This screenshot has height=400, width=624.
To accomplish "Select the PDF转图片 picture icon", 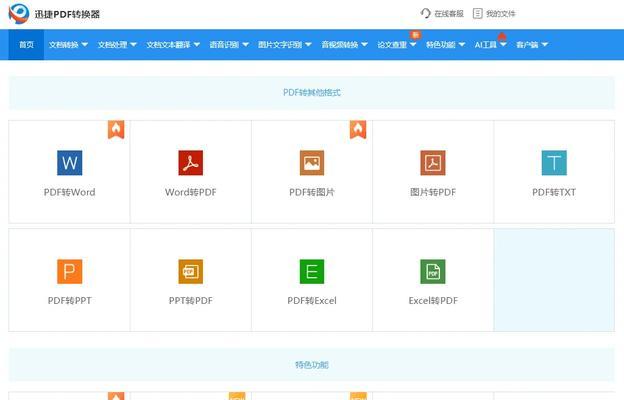I will tap(312, 163).
